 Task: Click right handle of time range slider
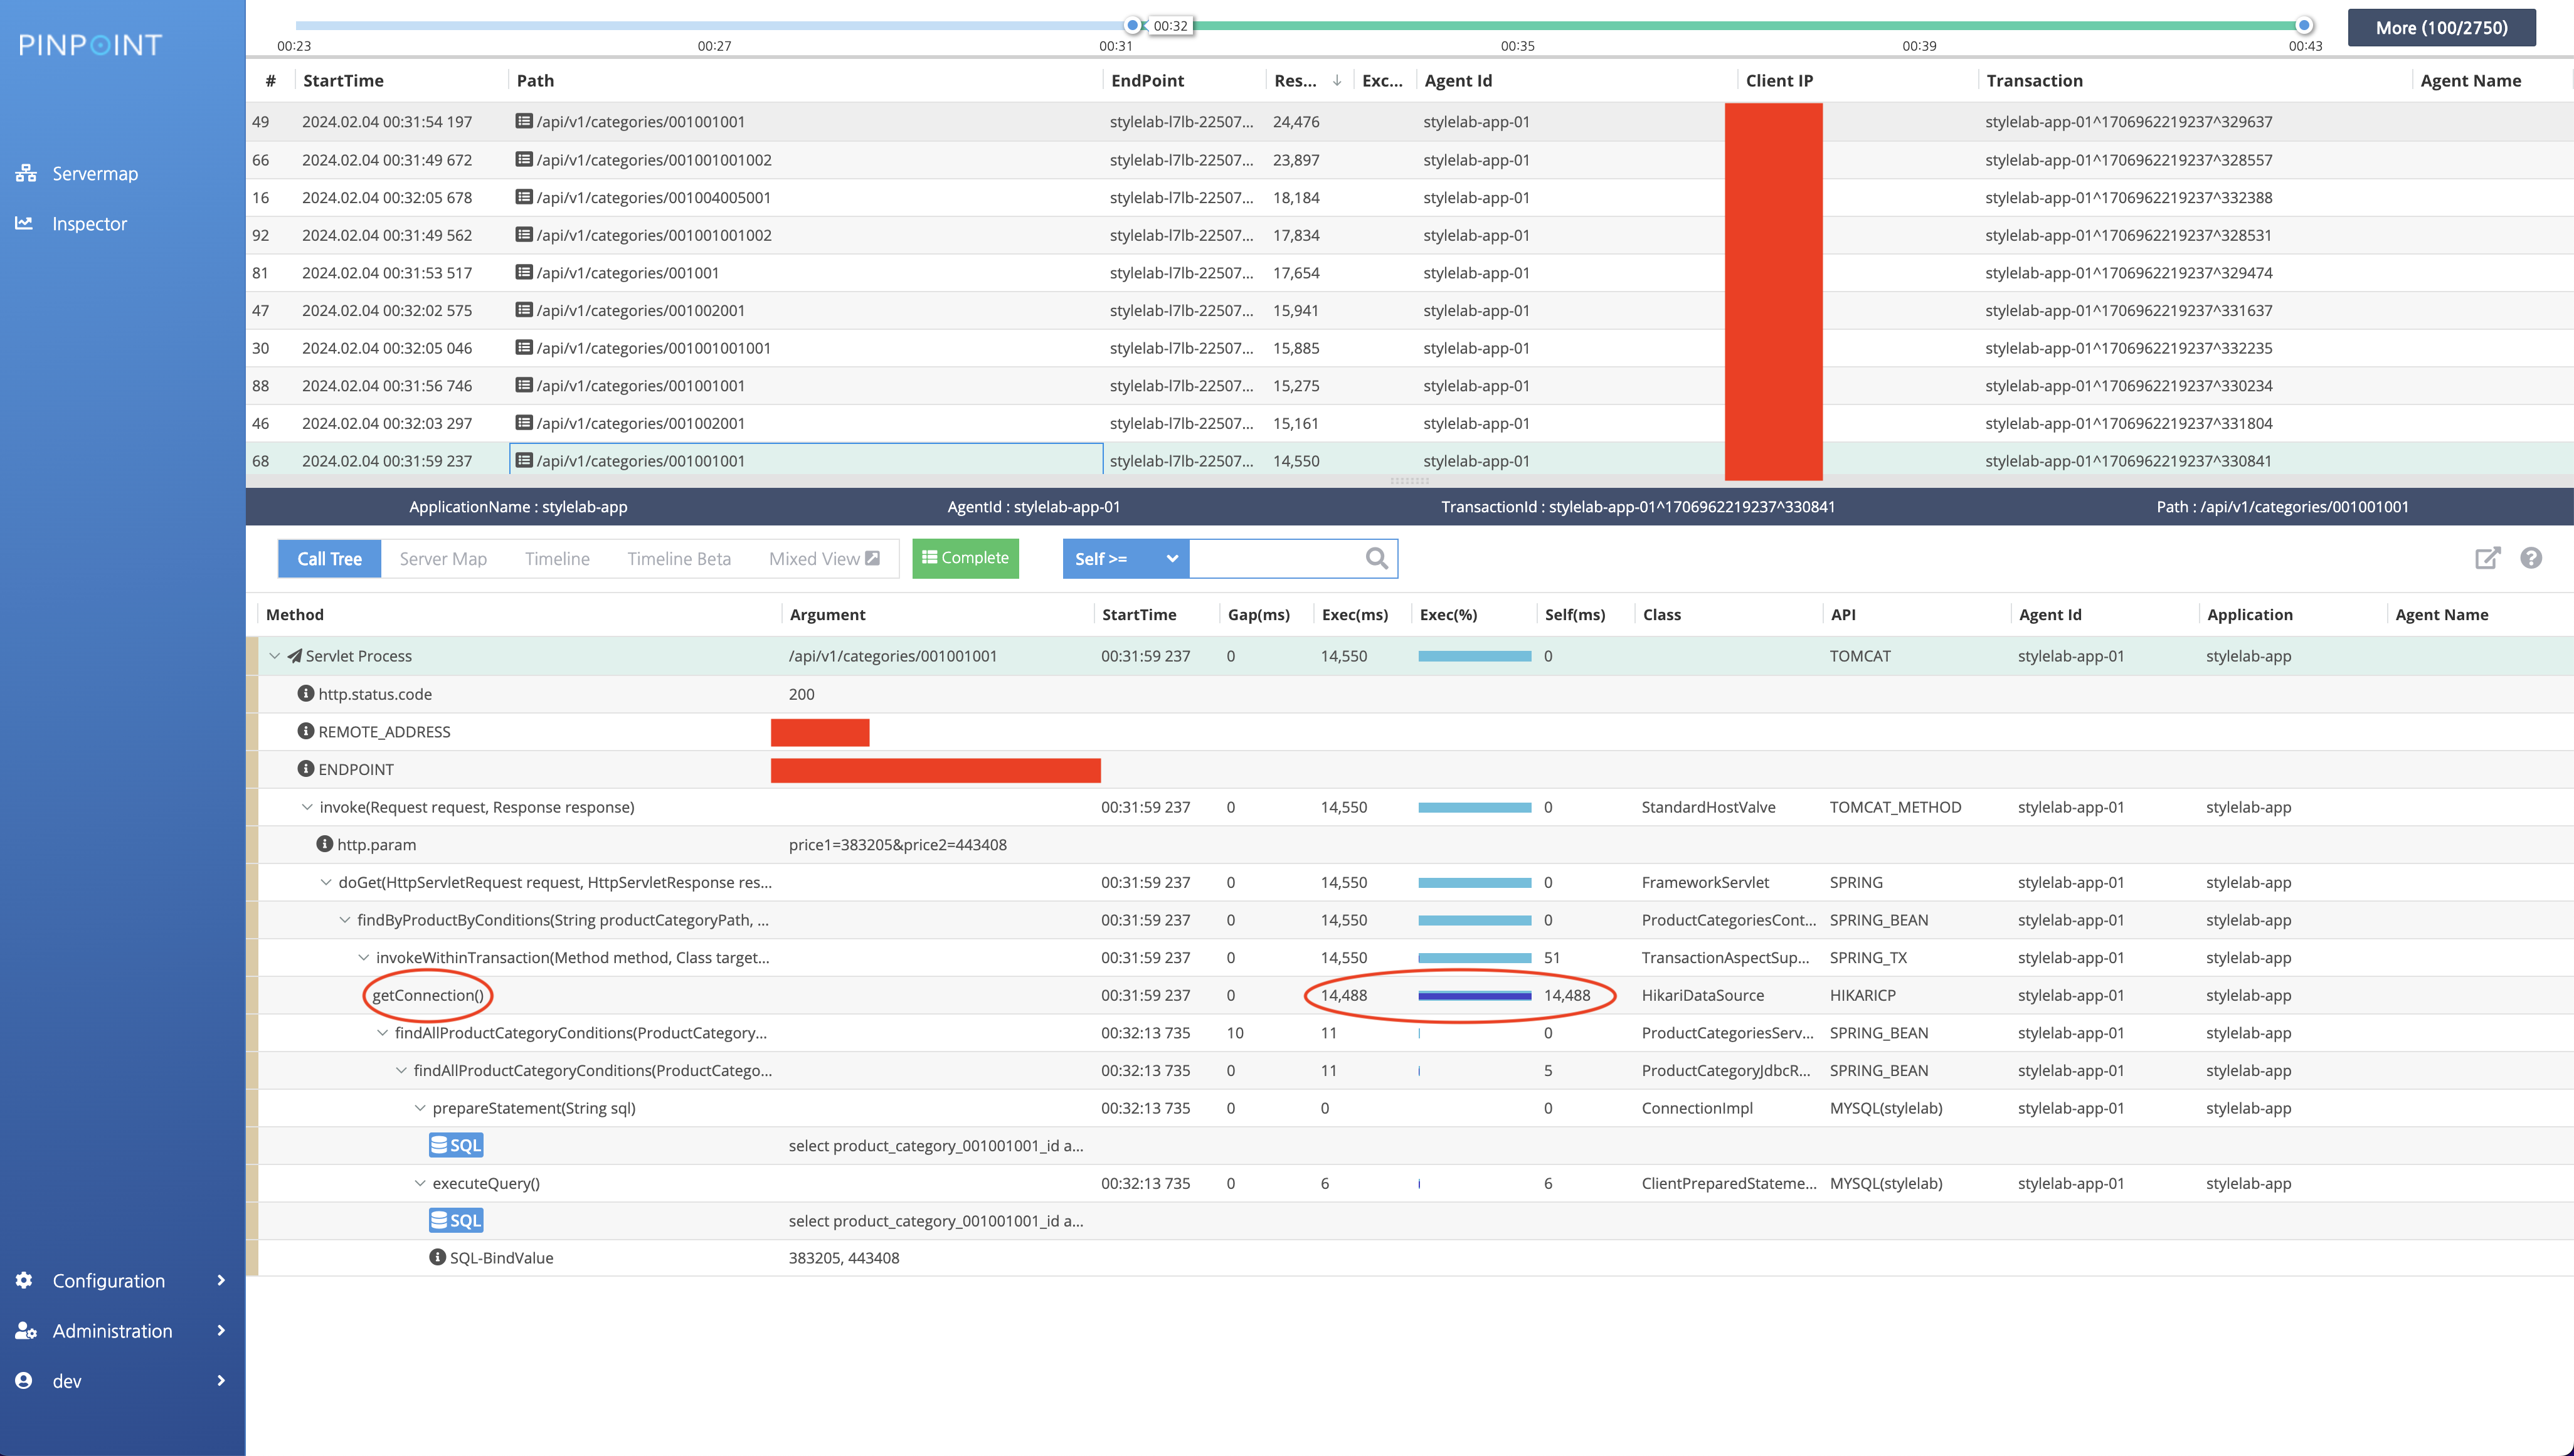[2304, 25]
